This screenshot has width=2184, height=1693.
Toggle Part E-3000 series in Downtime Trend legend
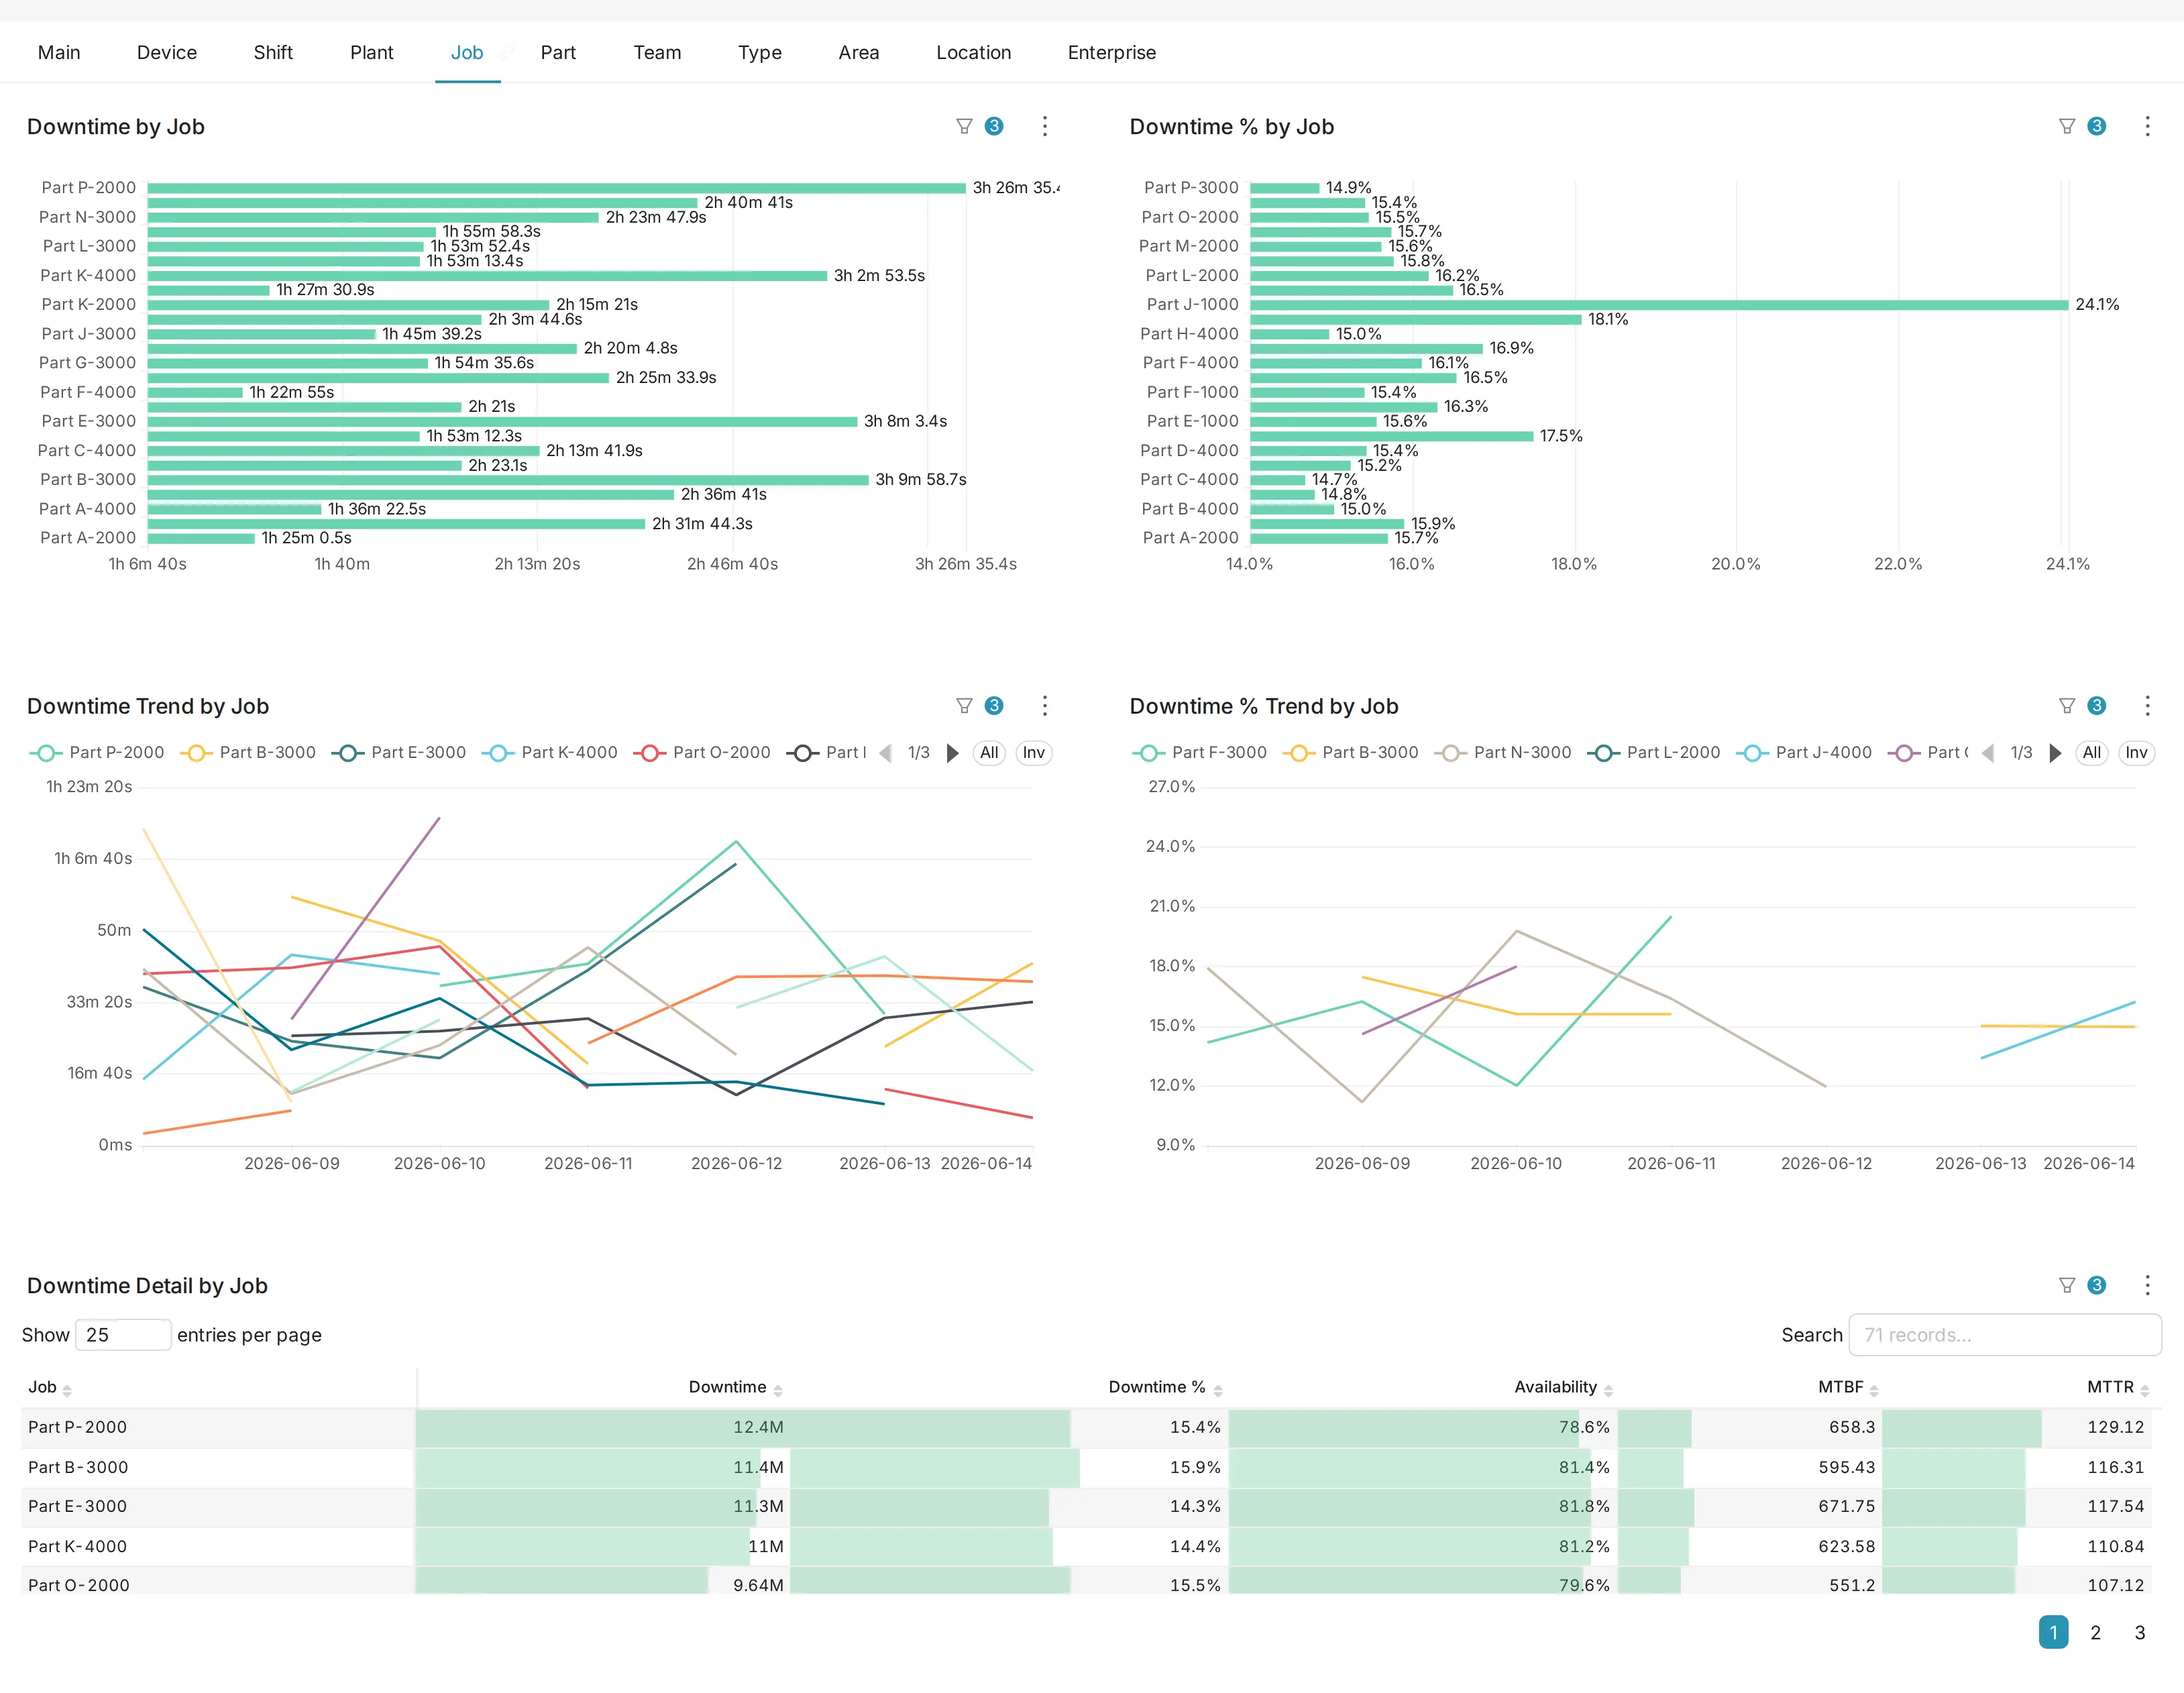click(399, 753)
